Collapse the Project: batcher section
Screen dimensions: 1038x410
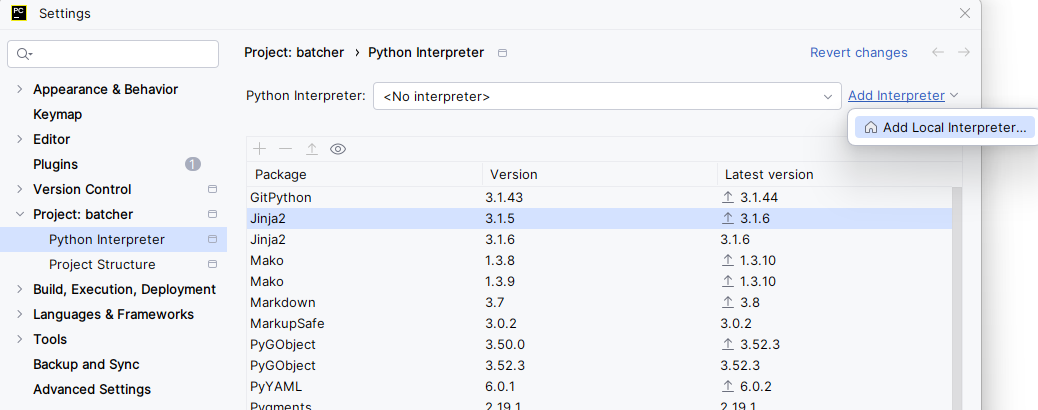tap(19, 215)
